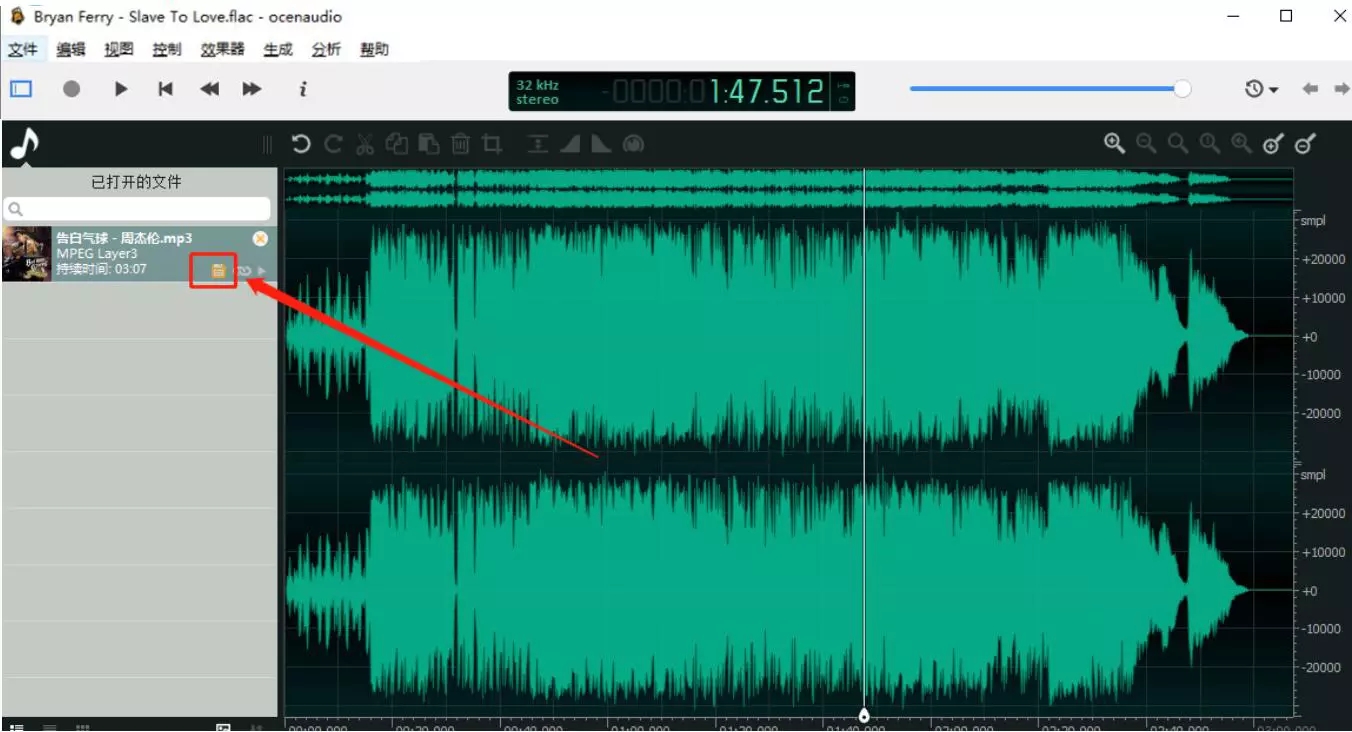Image resolution: width=1352 pixels, height=732 pixels.
Task: Close the 告白气球 file with its close button
Action: point(260,238)
